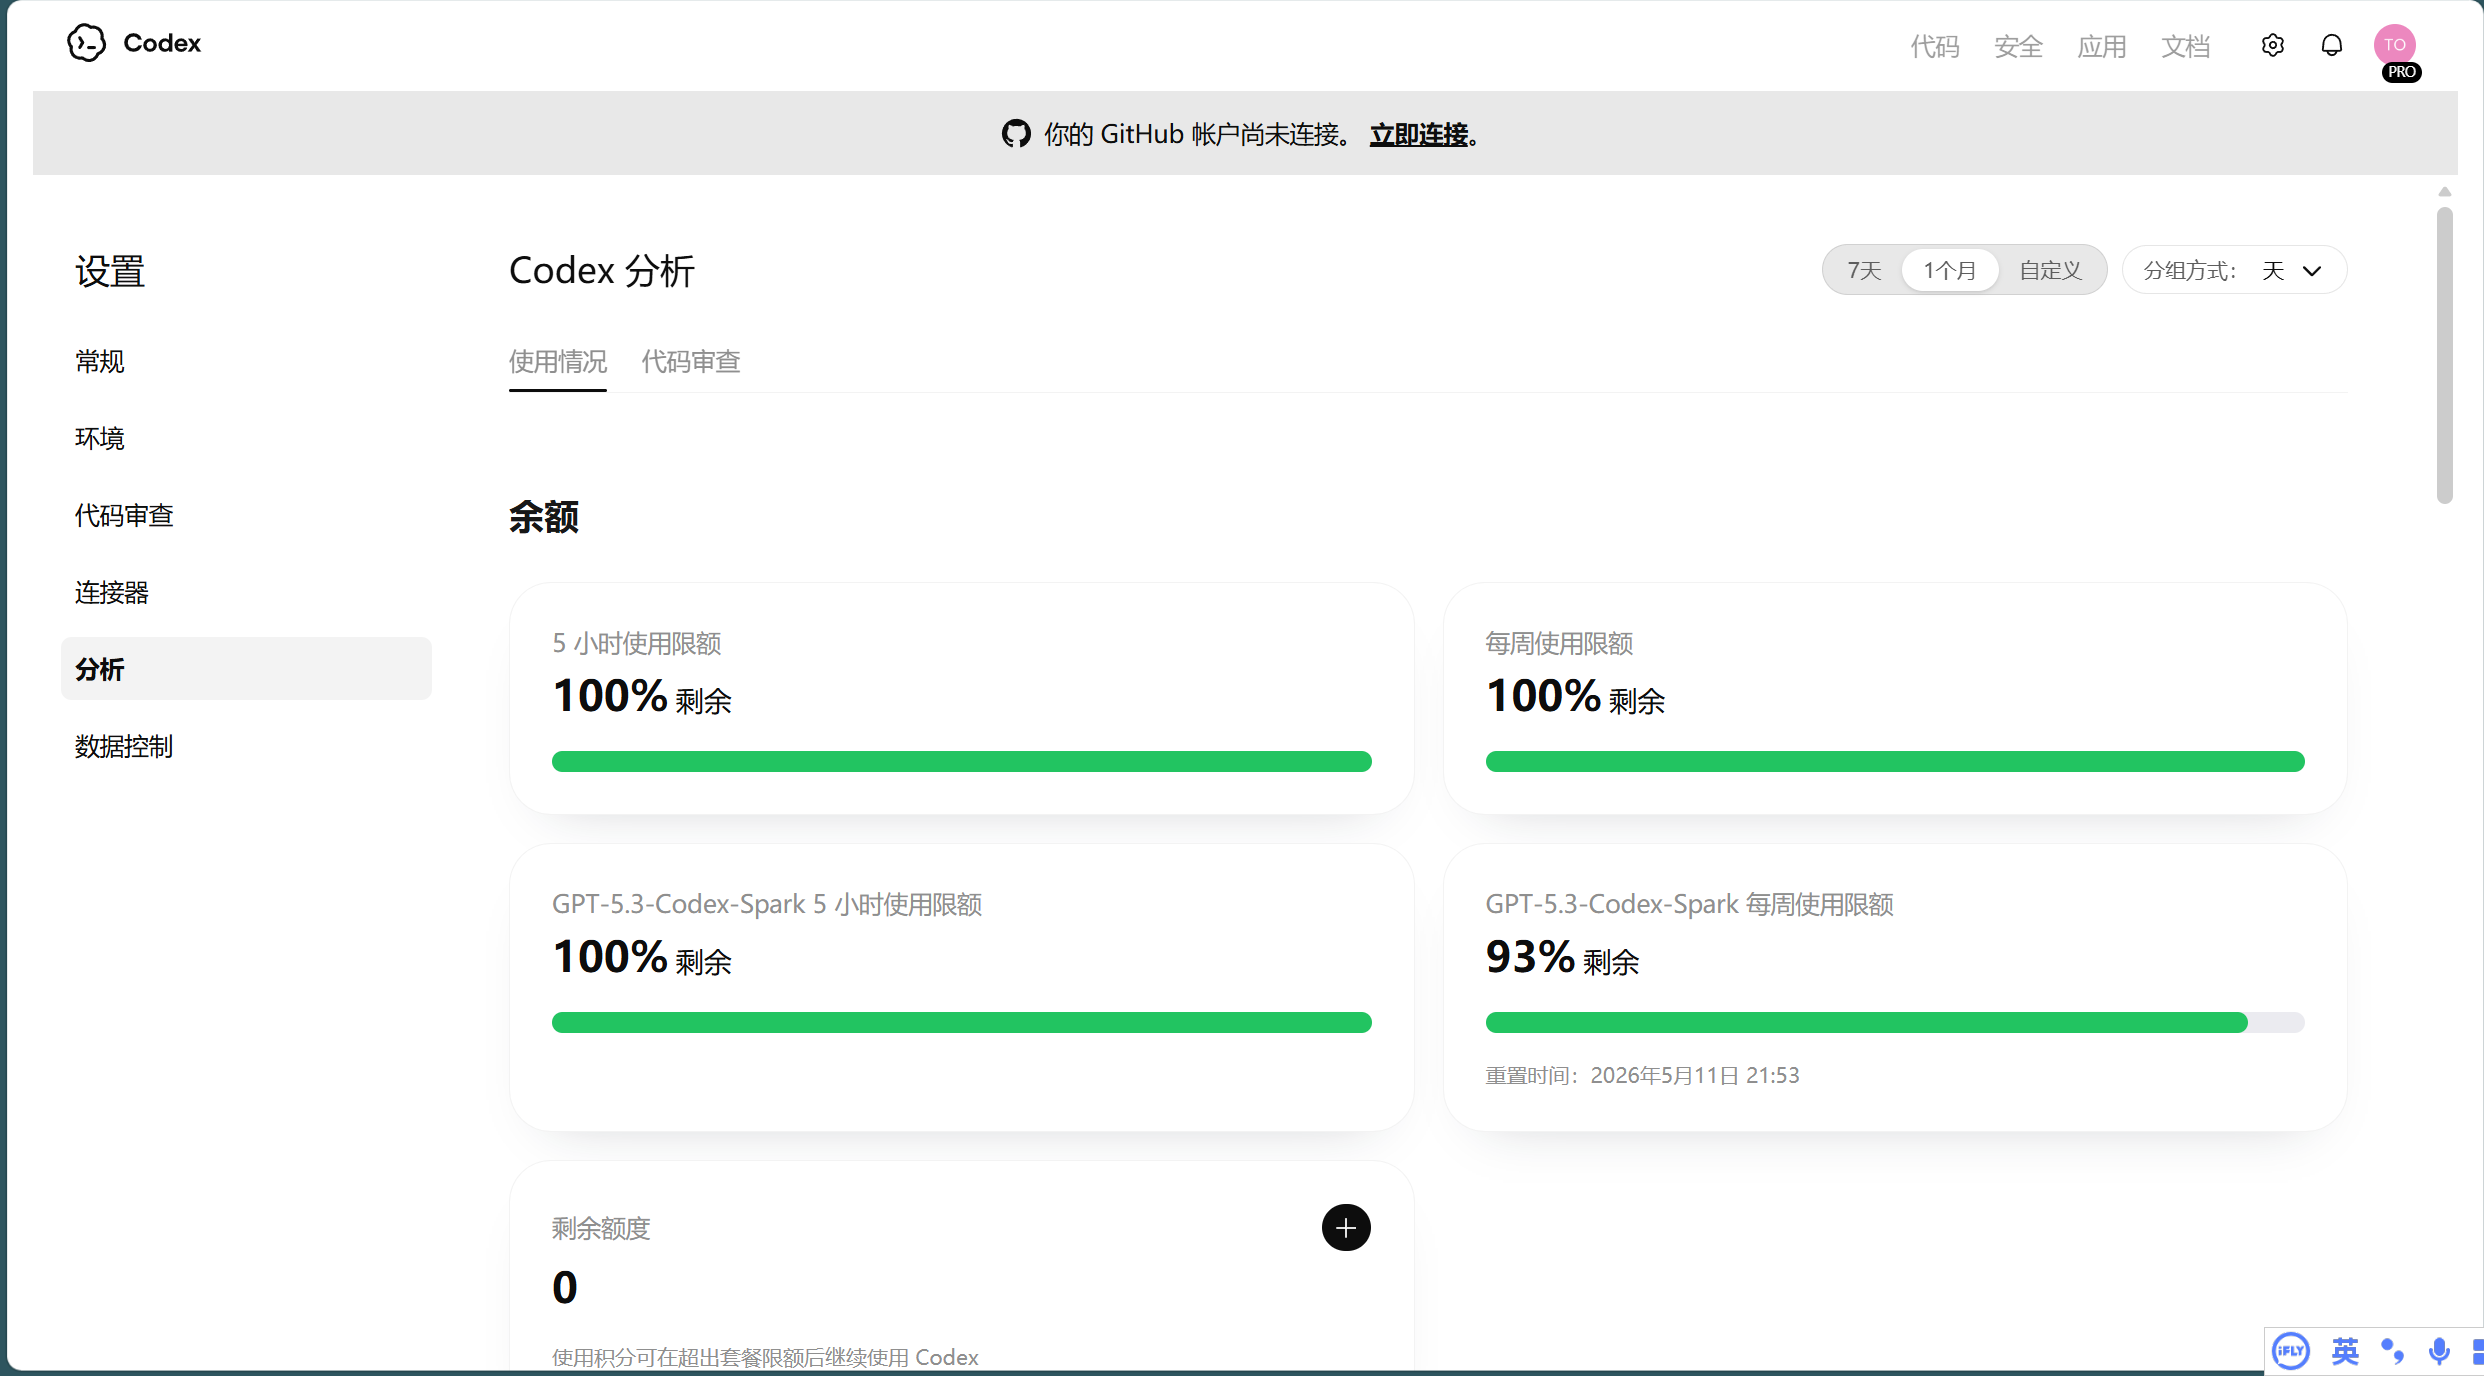Click the scrollbar up arrow
The height and width of the screenshot is (1376, 2484).
click(x=2445, y=192)
